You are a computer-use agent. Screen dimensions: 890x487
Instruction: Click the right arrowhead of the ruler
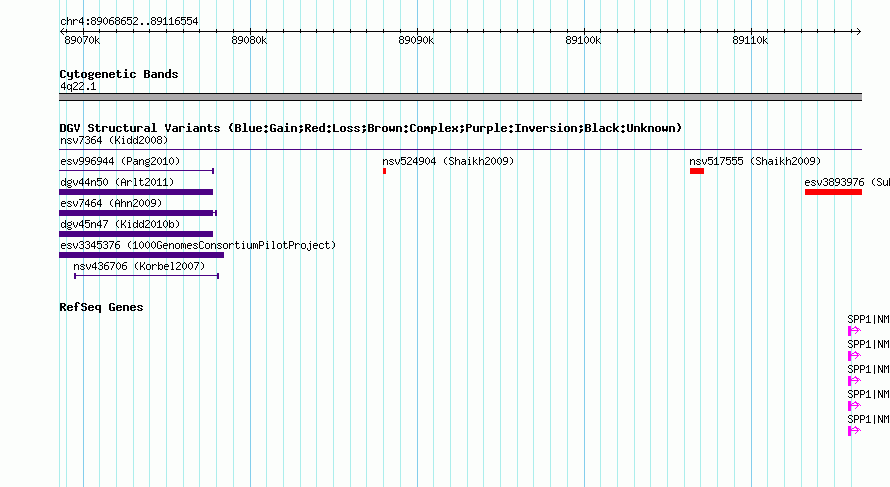pyautogui.click(x=859, y=31)
